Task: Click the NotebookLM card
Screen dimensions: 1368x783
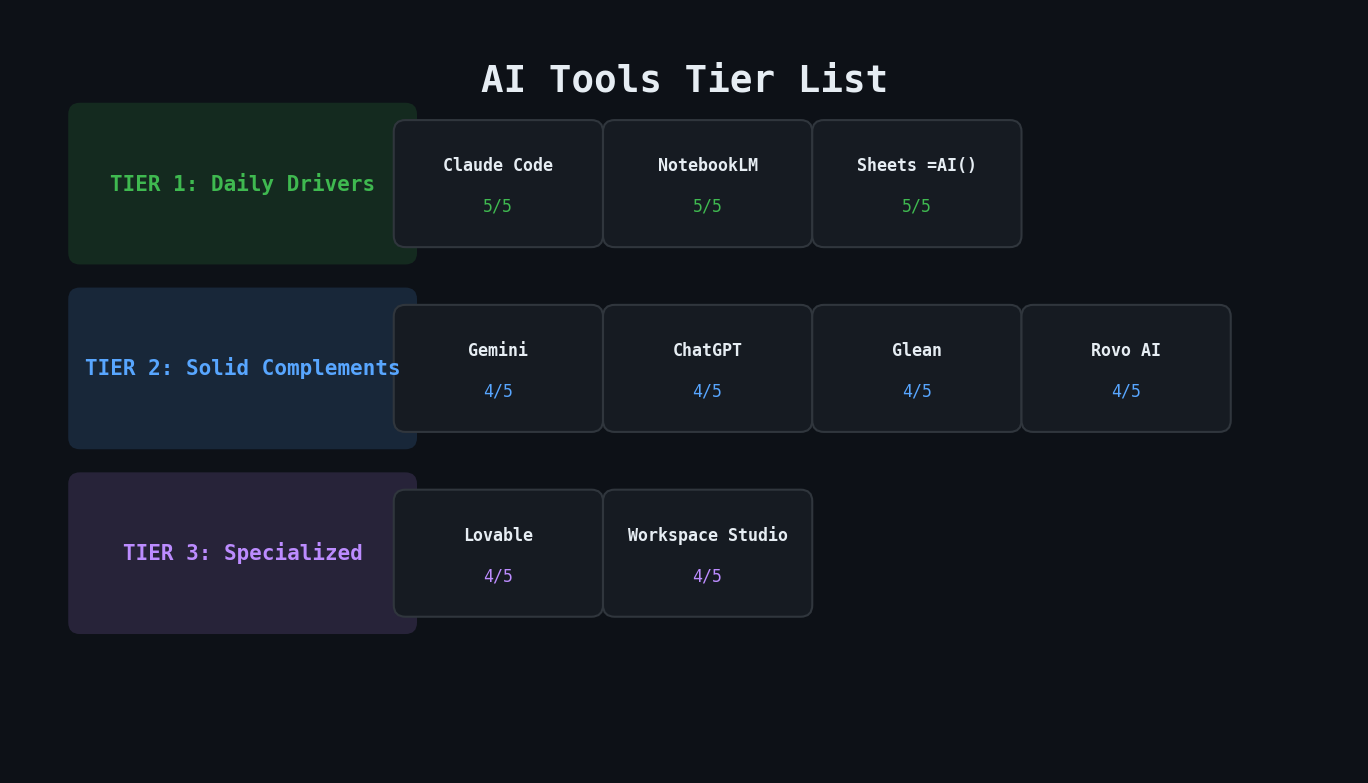Action: pyautogui.click(x=707, y=183)
